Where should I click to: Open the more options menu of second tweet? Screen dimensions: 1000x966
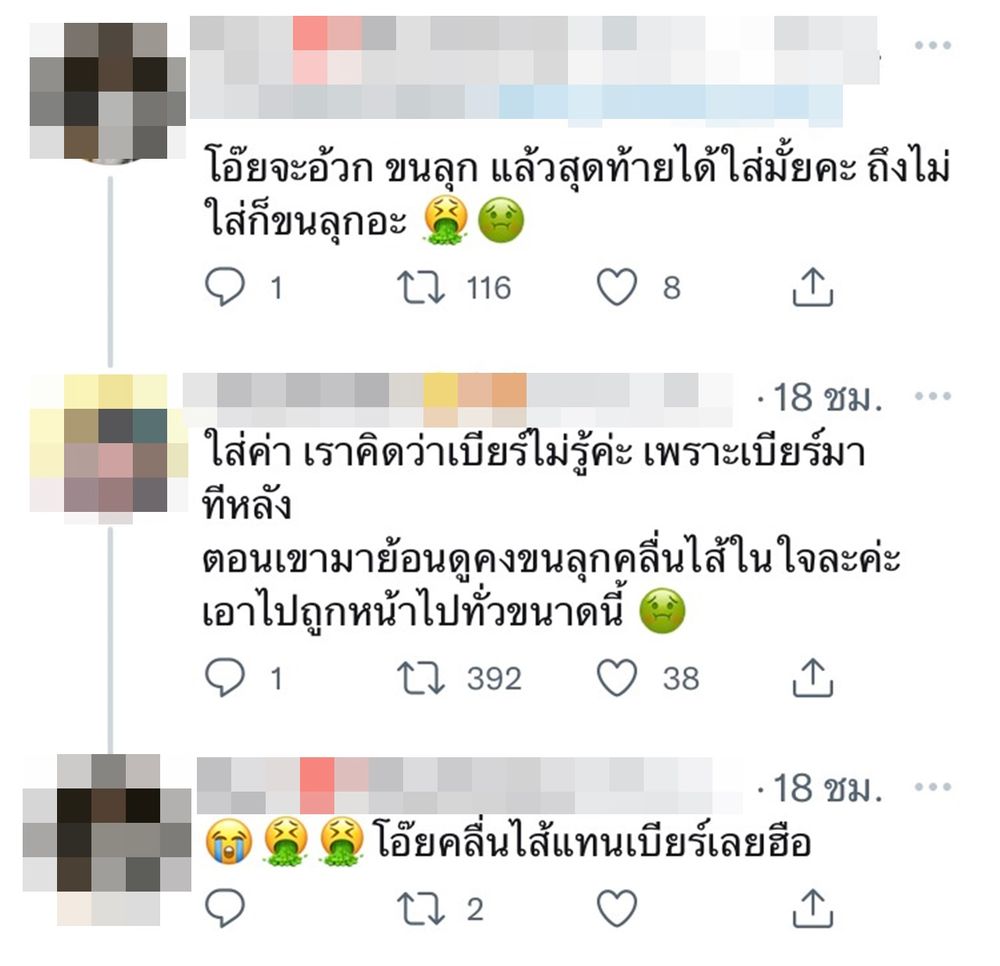coord(932,396)
